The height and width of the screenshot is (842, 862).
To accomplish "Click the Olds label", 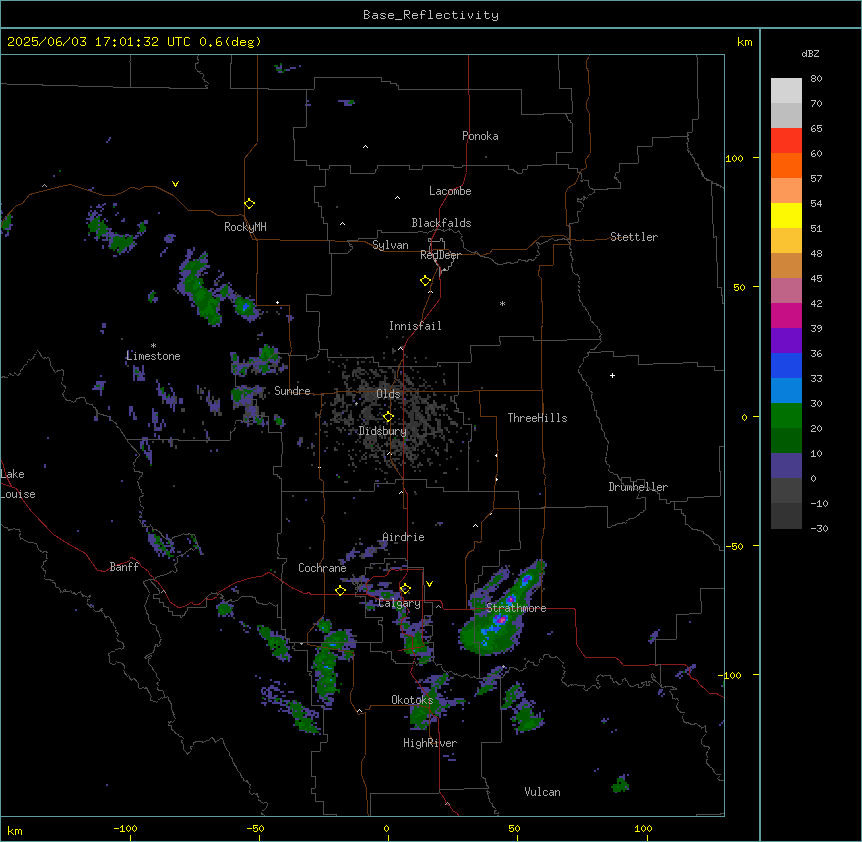I will pyautogui.click(x=388, y=394).
